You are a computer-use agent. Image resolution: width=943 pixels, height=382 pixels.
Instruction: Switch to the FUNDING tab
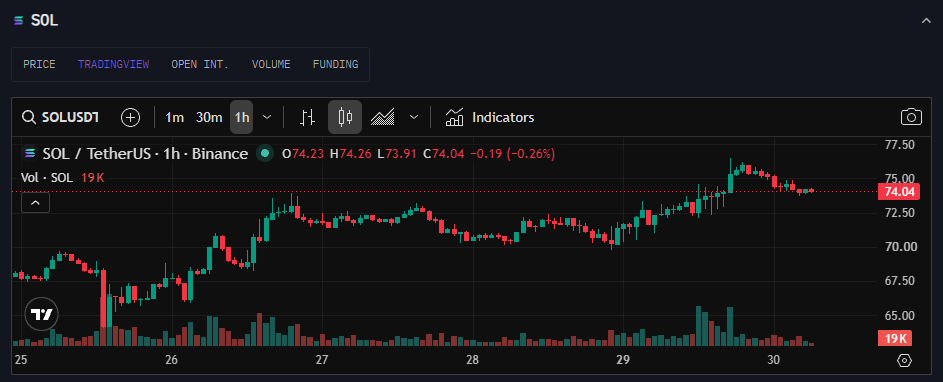[335, 64]
